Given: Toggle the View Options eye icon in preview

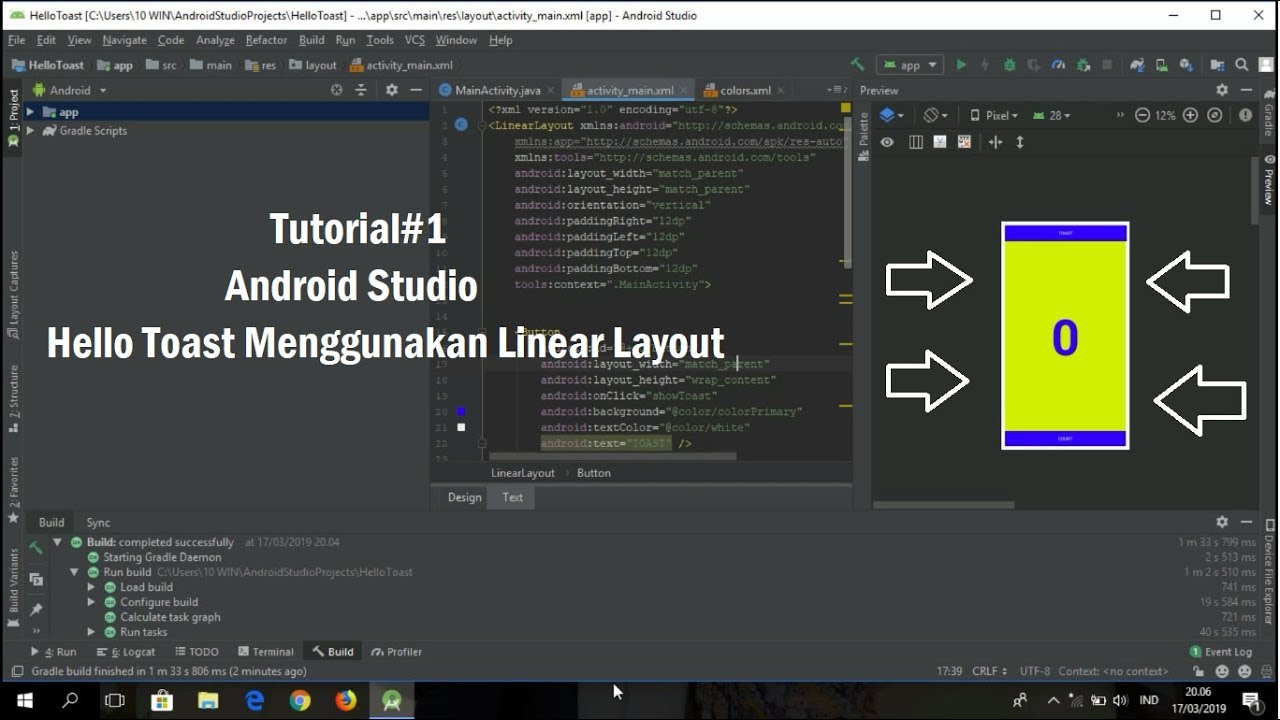Looking at the screenshot, I should 887,142.
